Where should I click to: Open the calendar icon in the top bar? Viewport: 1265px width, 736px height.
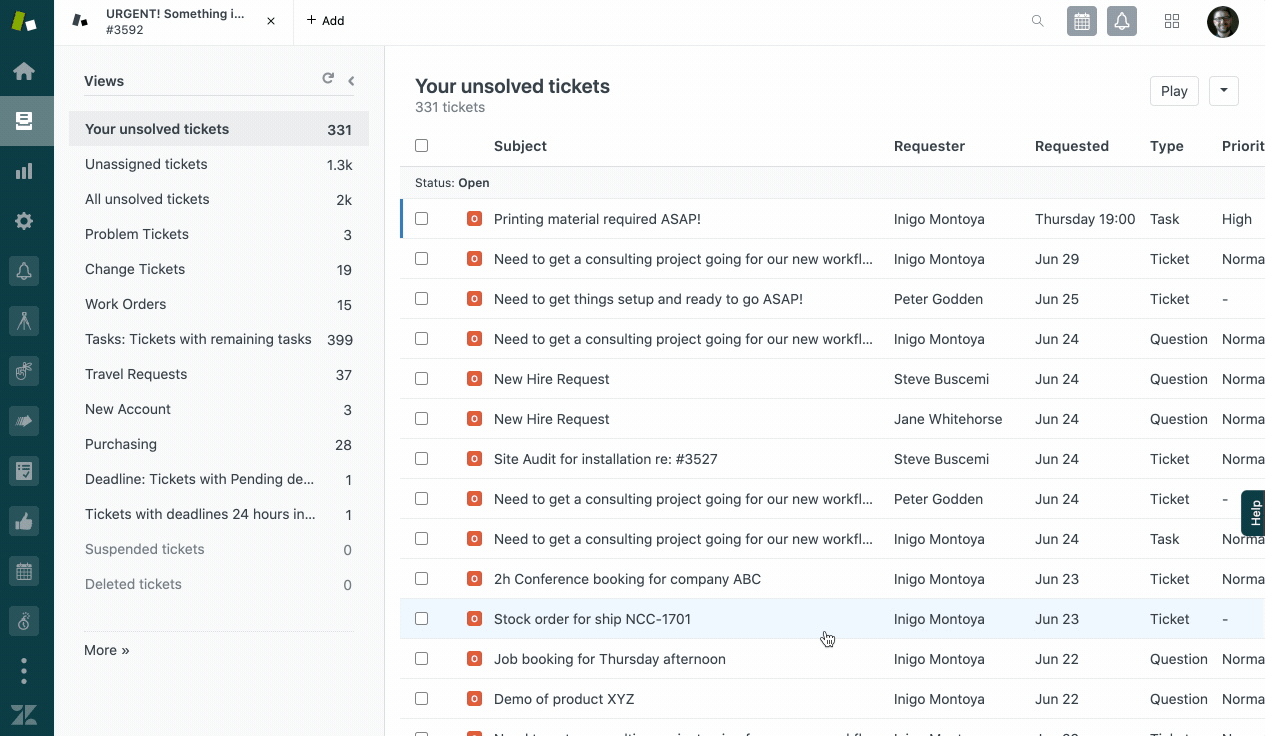1081,20
